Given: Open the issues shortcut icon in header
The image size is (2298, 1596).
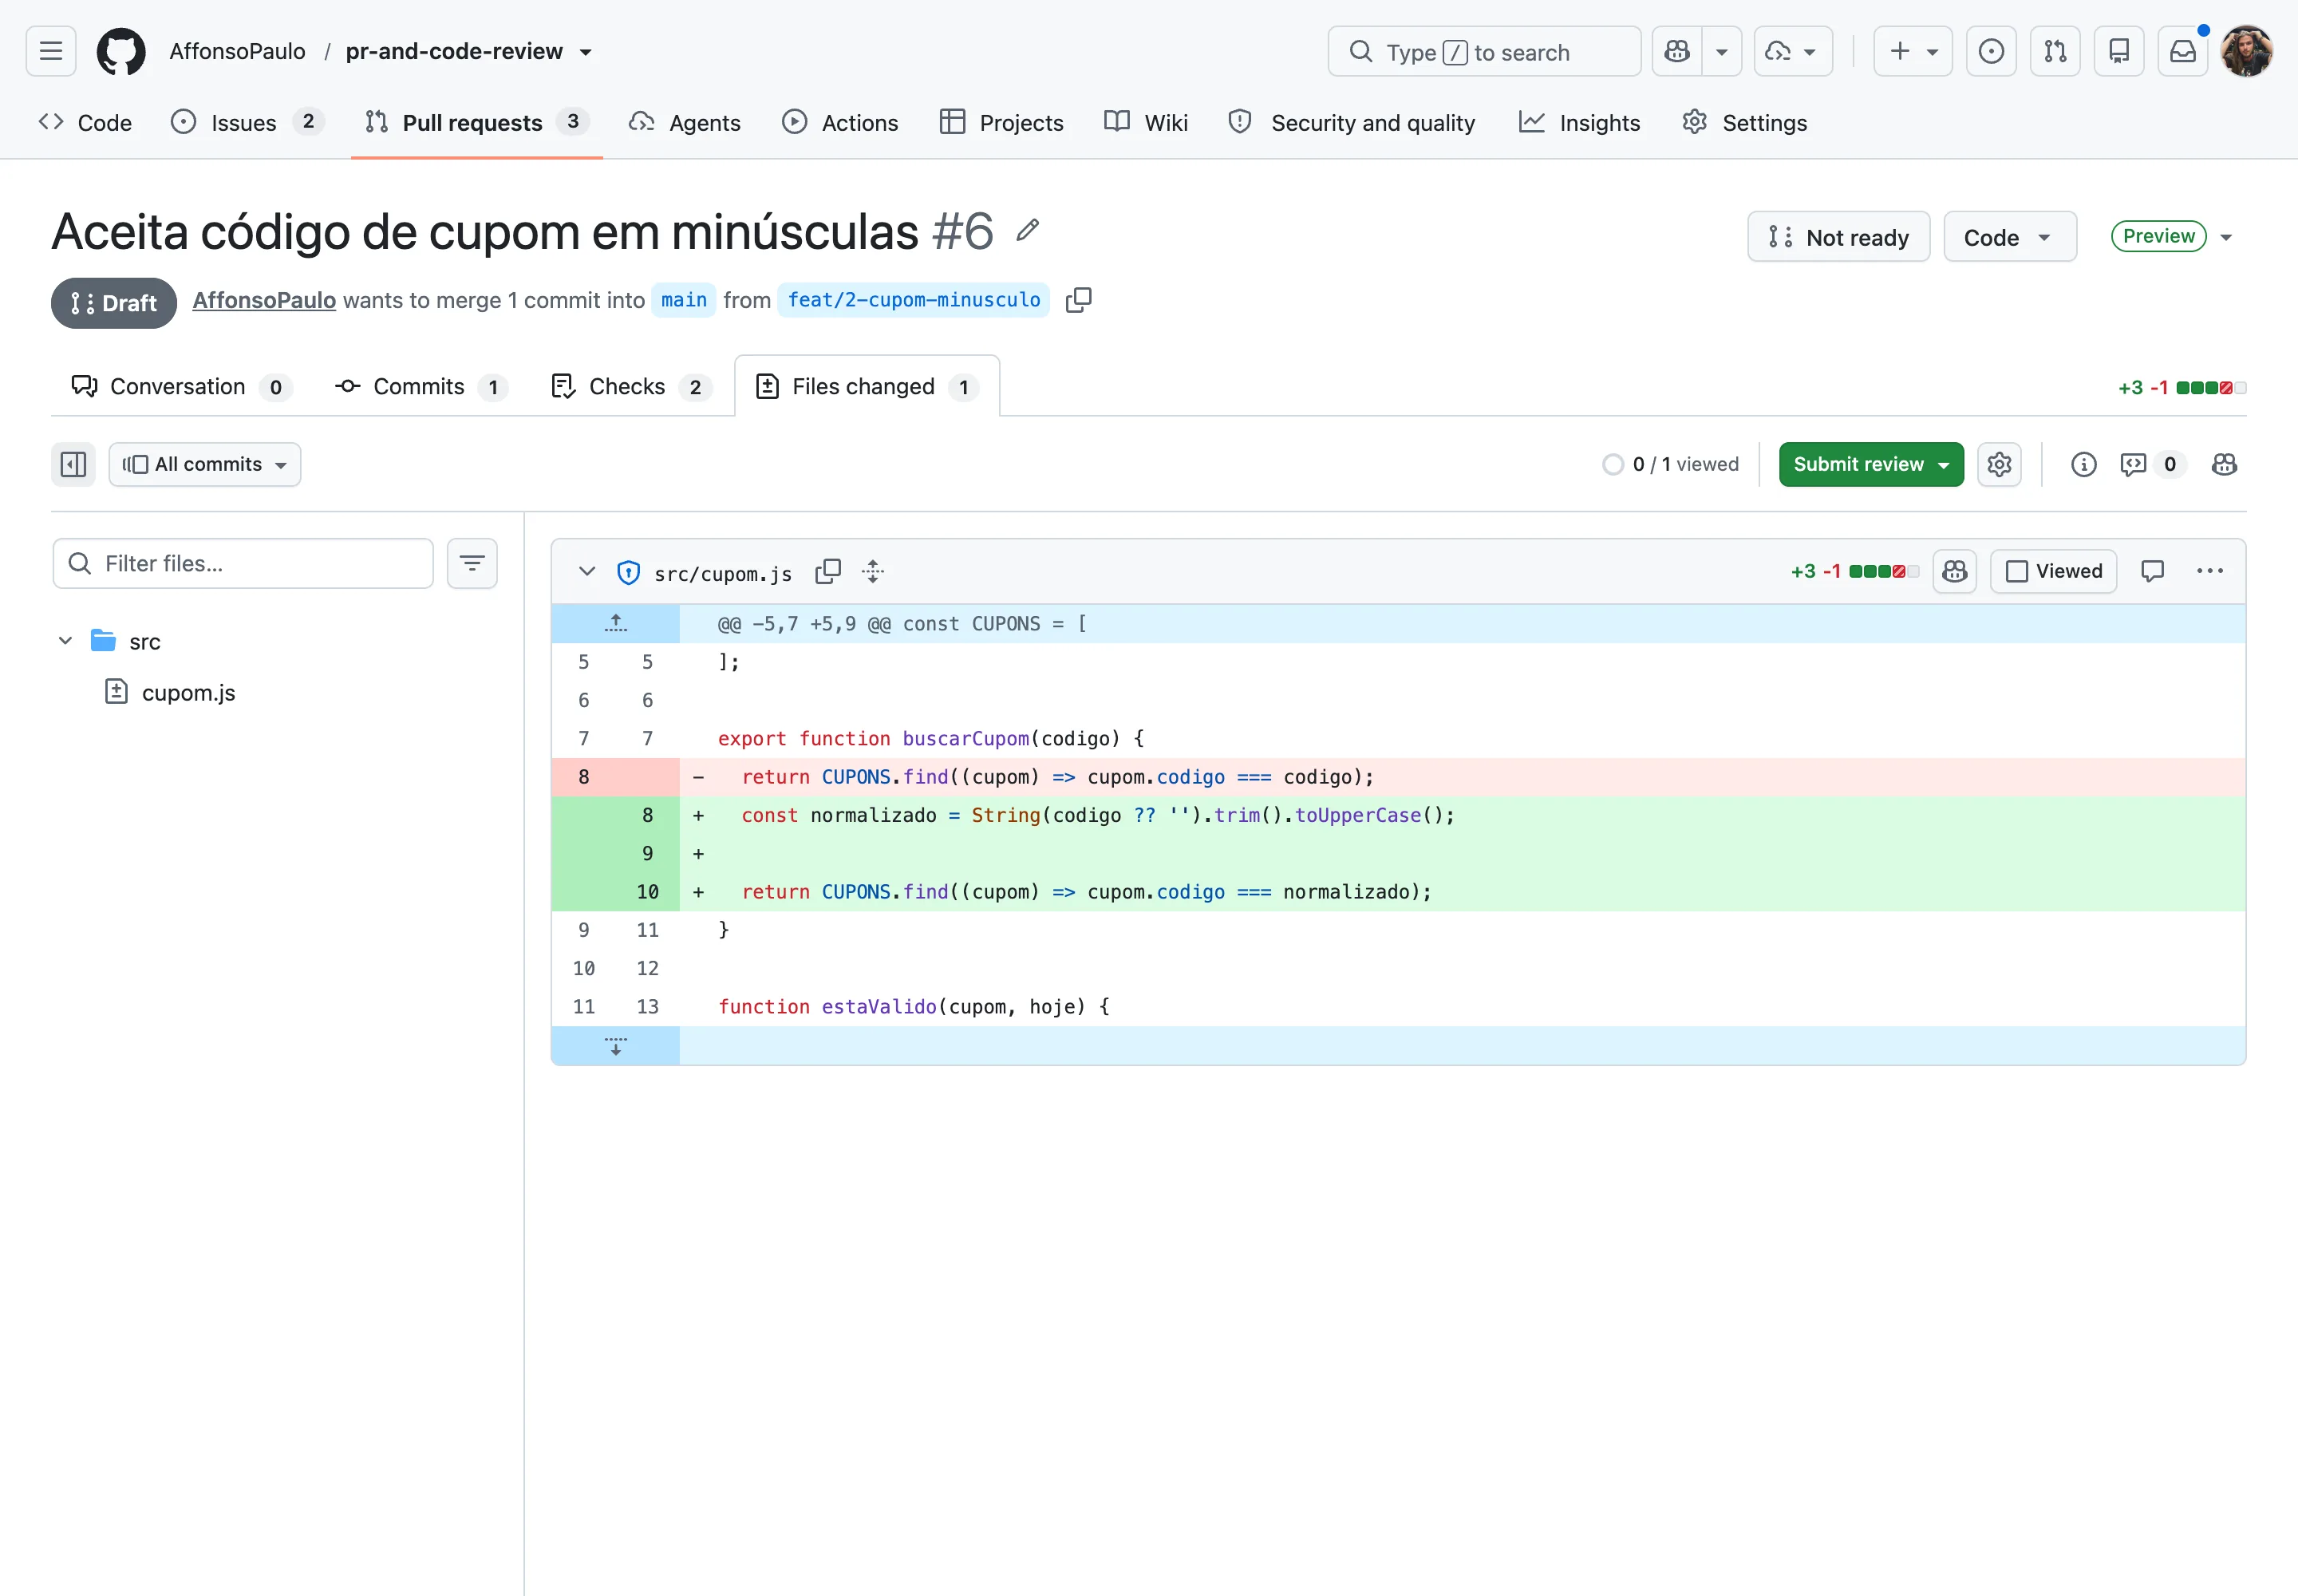Looking at the screenshot, I should point(1991,51).
